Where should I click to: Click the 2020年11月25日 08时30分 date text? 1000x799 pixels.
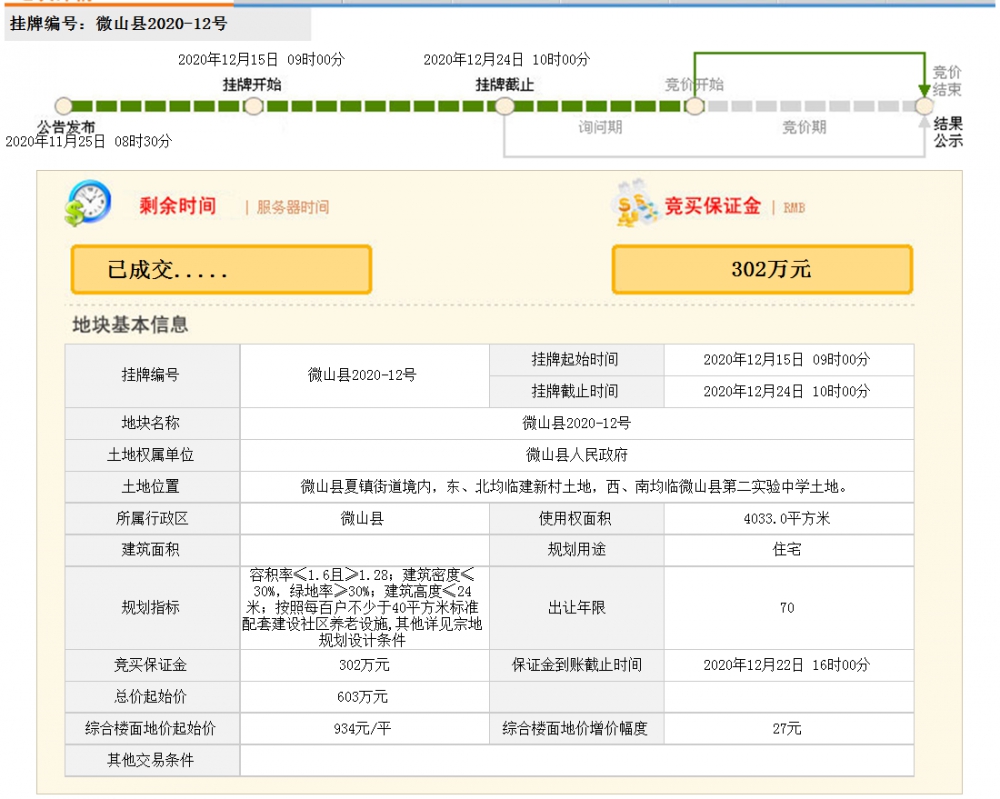tap(89, 142)
